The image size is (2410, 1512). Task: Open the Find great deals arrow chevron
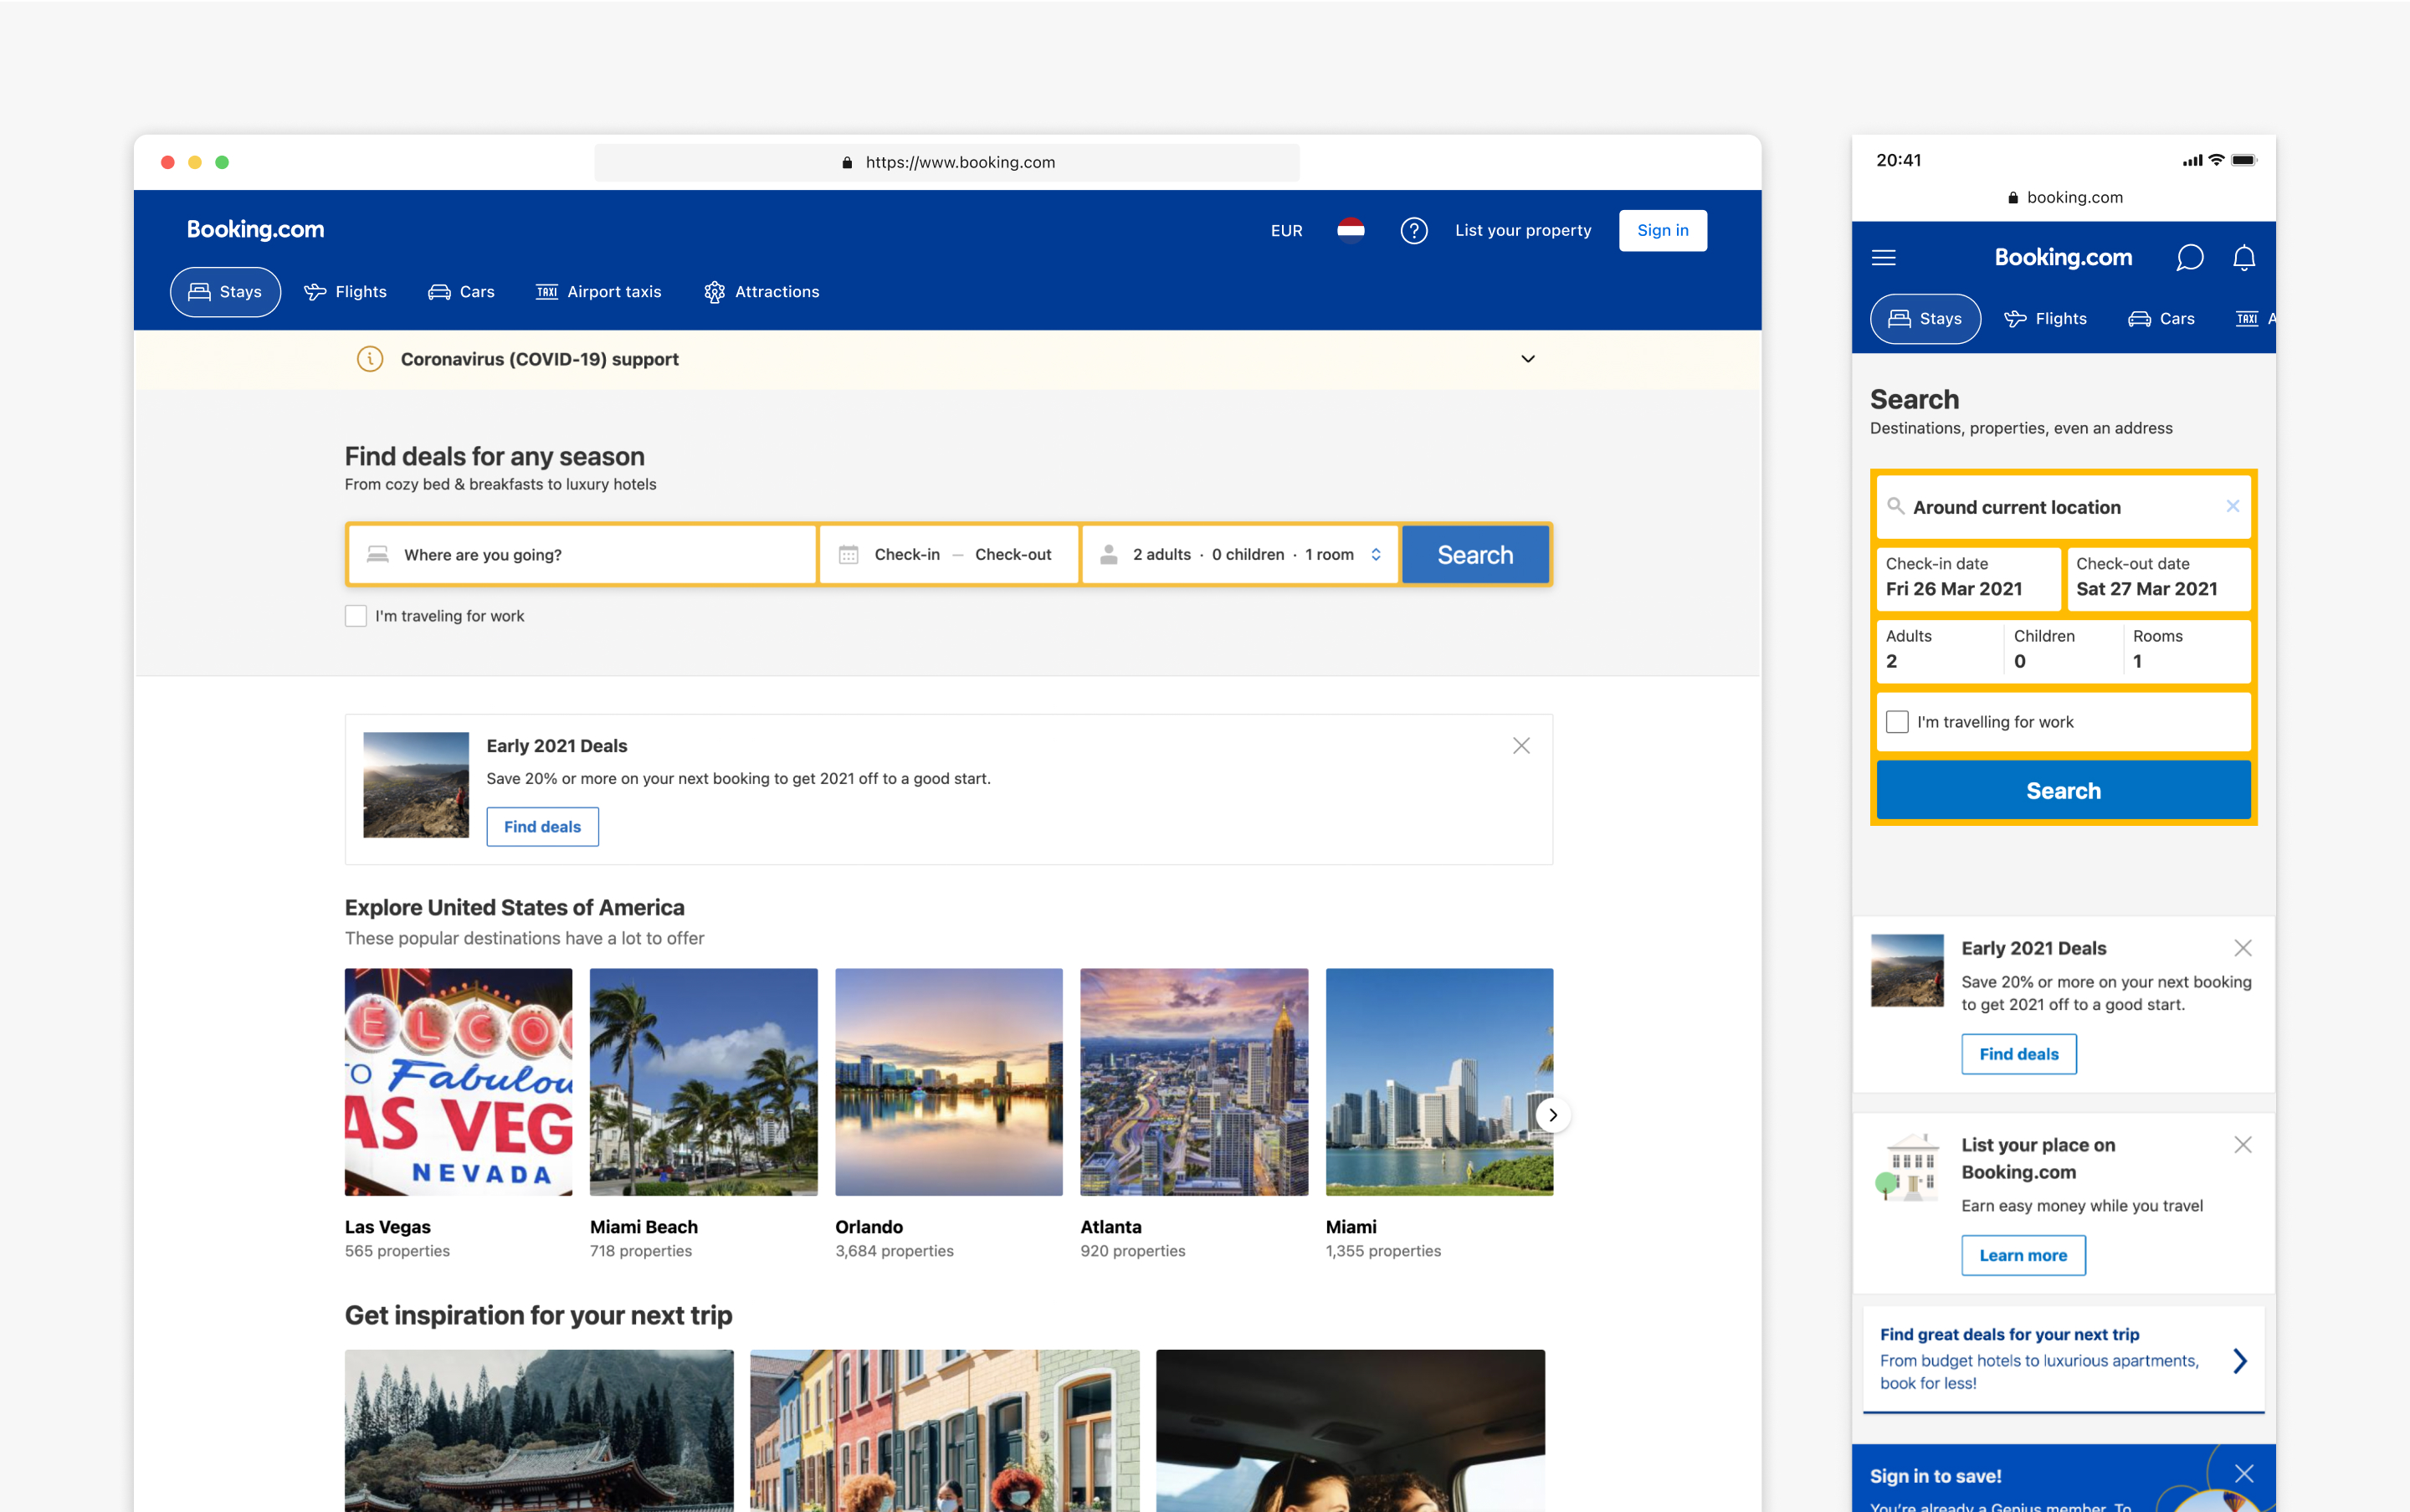(x=2240, y=1360)
